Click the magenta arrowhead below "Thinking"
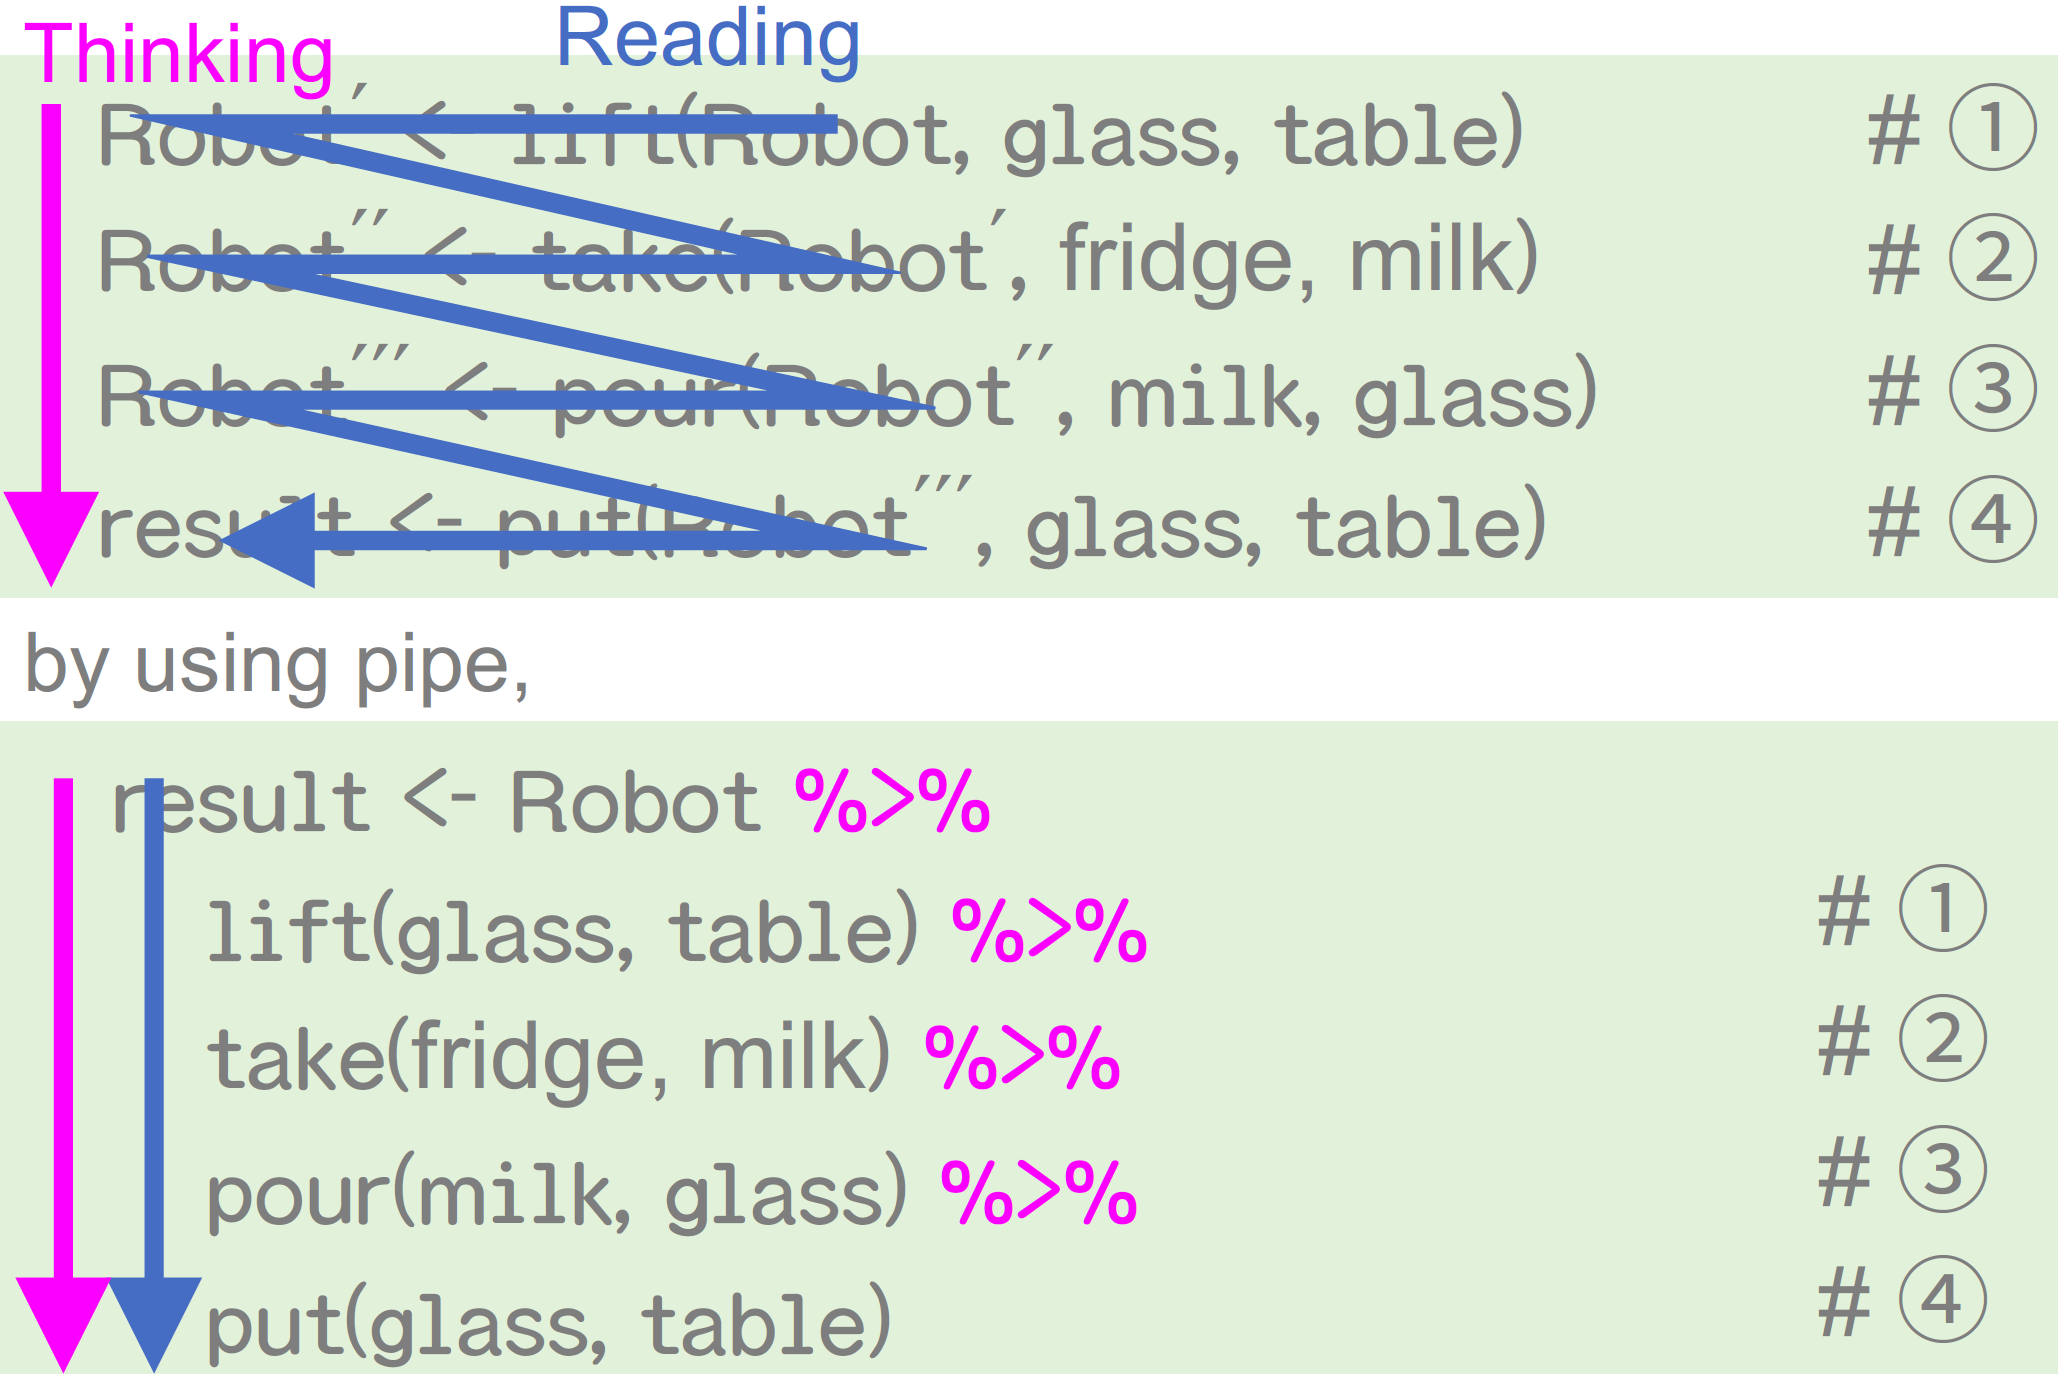Screen dimensions: 2058x1374 click(x=52, y=535)
